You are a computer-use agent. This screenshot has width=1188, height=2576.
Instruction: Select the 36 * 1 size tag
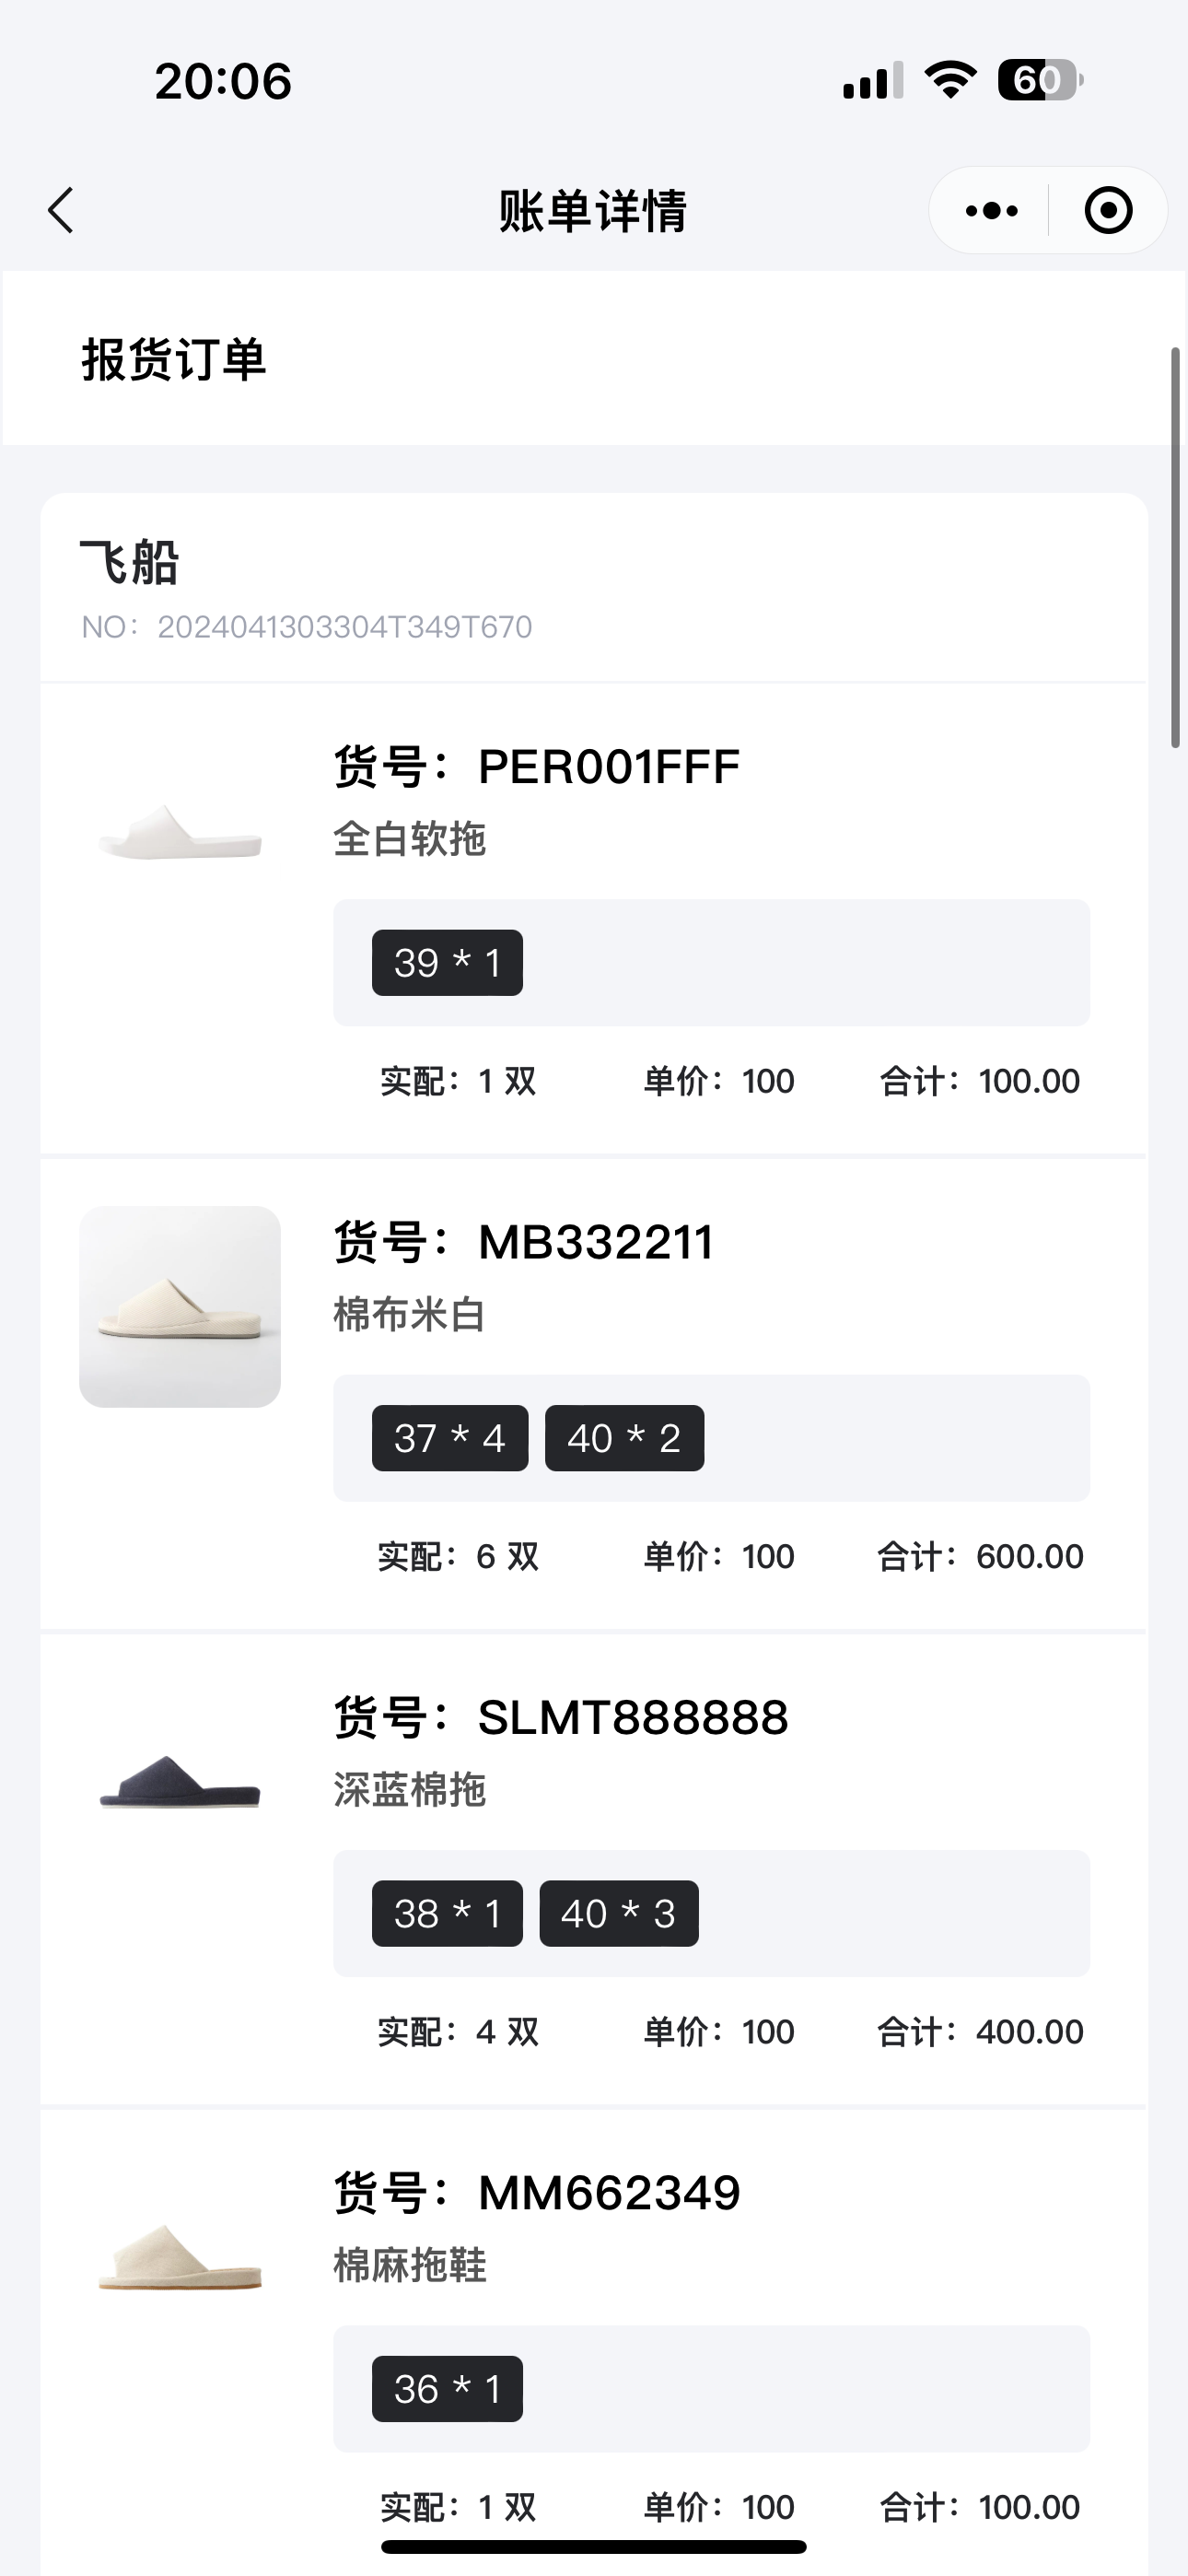tap(447, 2389)
